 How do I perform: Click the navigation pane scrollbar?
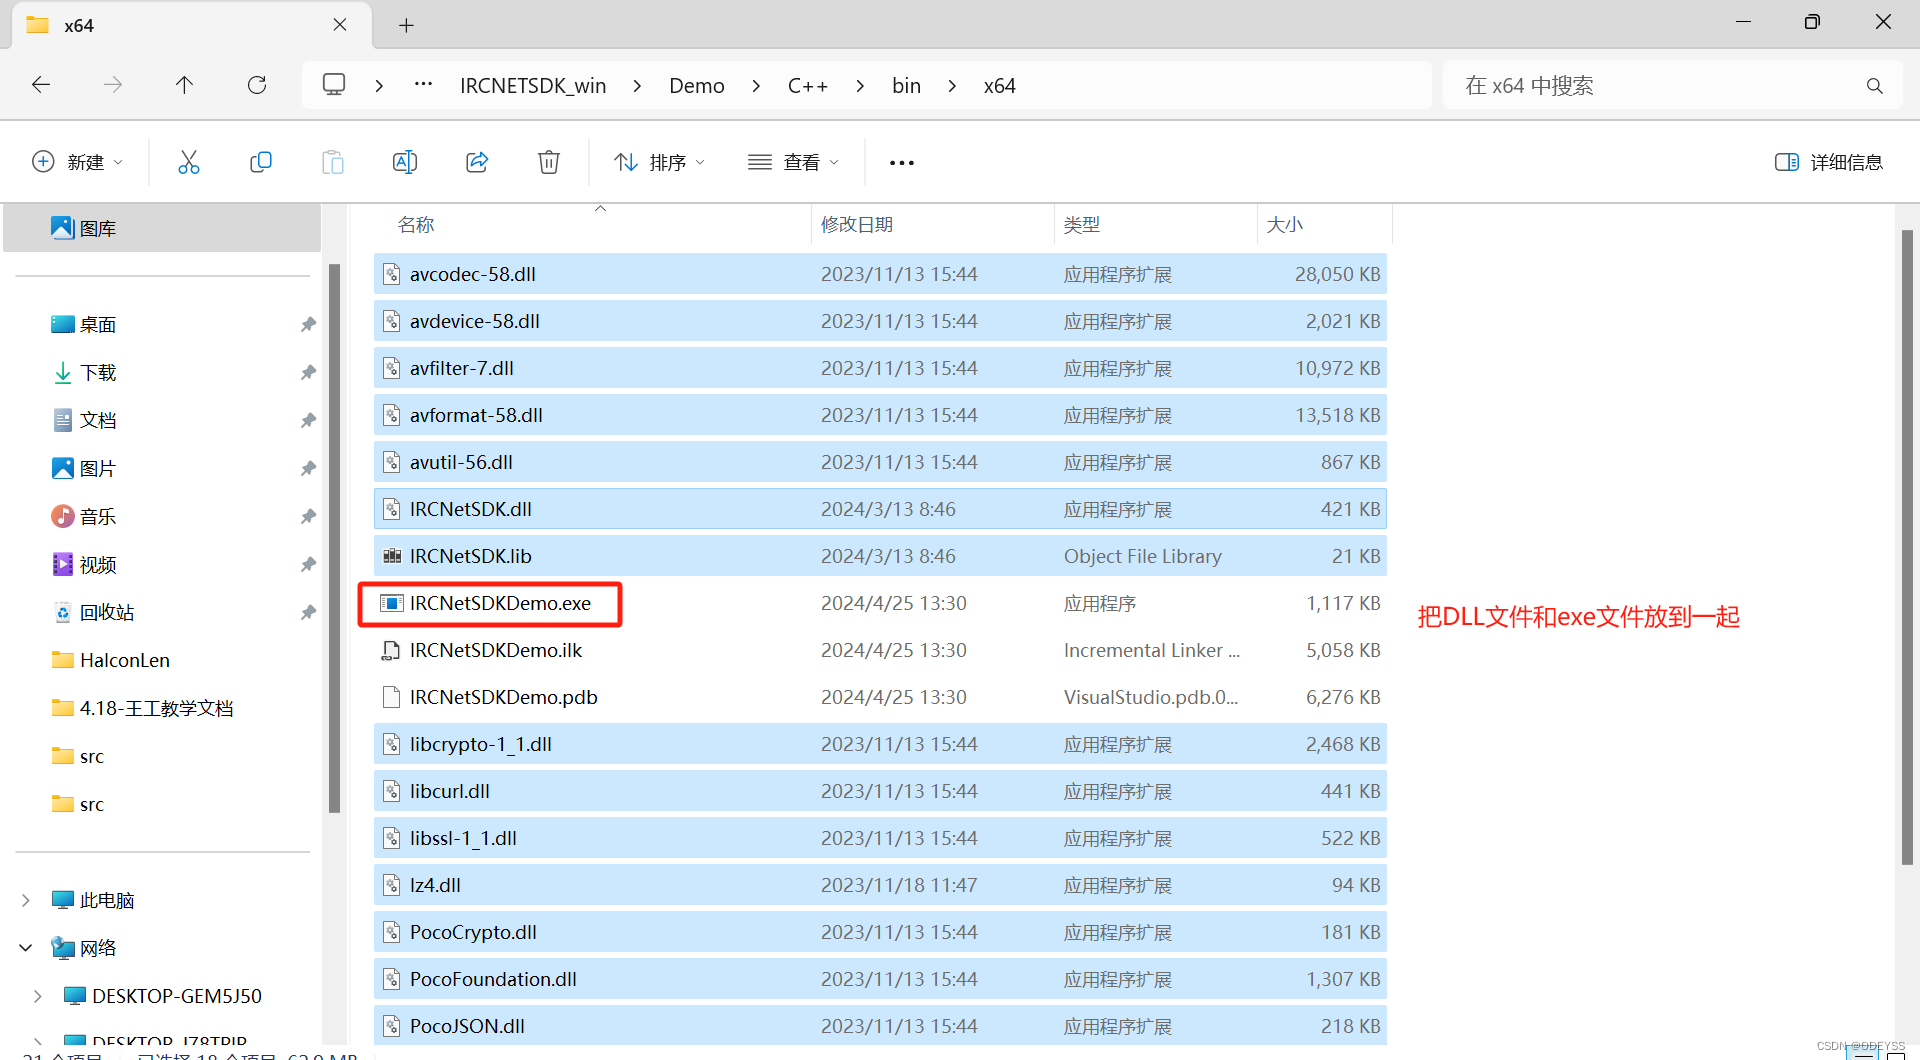coord(335,538)
